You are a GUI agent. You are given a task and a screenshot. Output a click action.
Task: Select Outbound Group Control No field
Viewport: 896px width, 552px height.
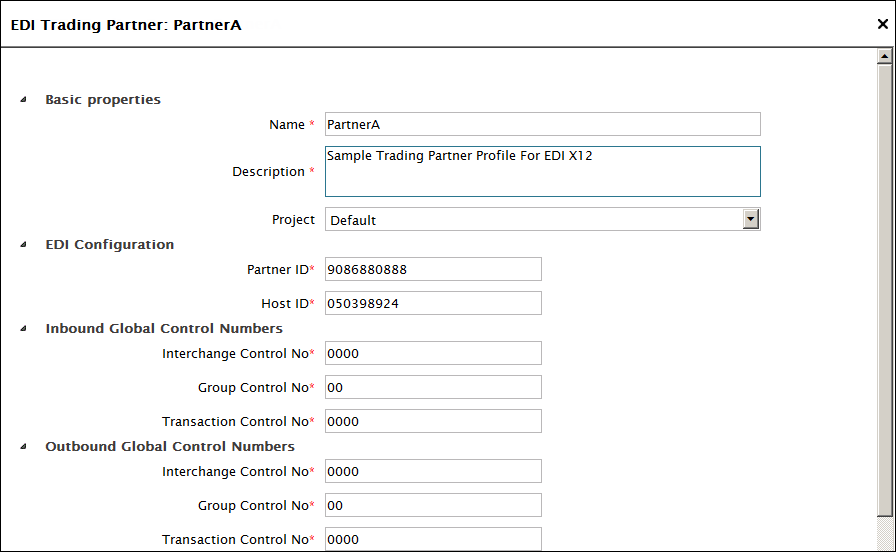(433, 506)
